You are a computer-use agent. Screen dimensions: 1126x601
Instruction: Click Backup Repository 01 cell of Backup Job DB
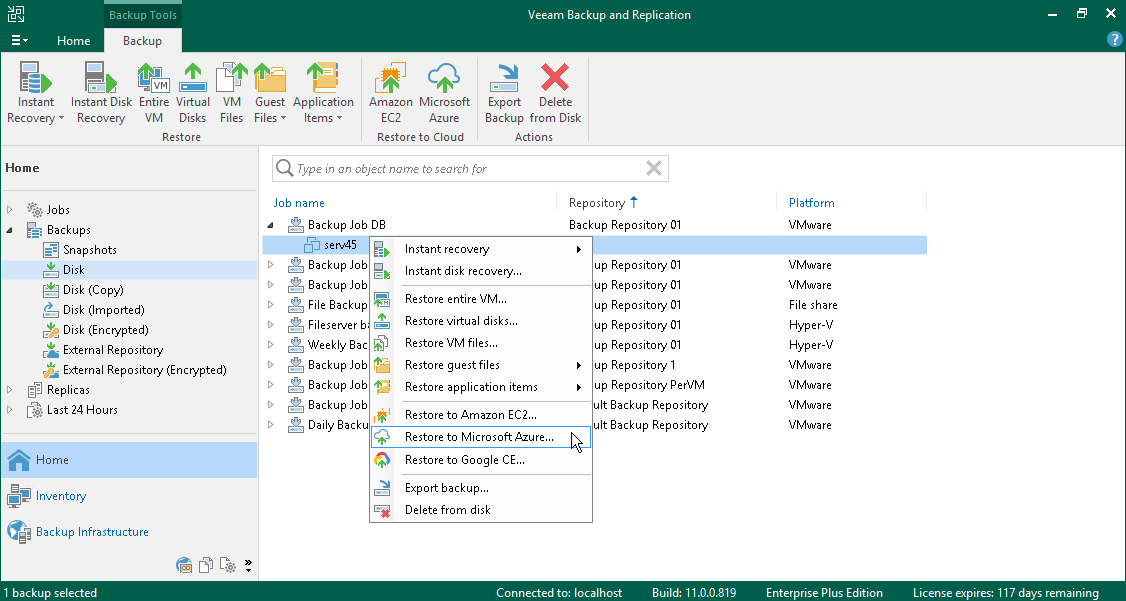pos(625,225)
